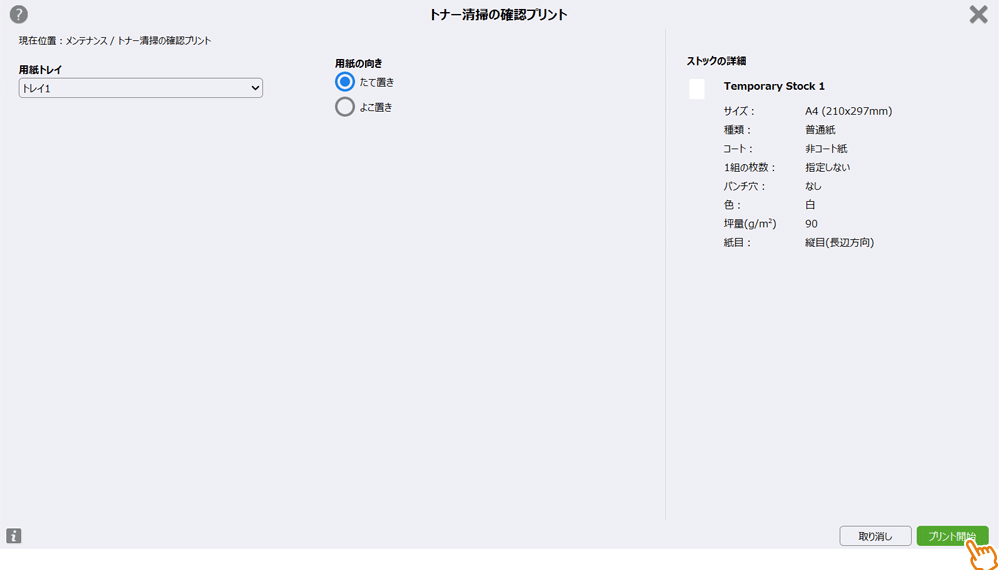Click the 指定しない sheets-per-set value
The width and height of the screenshot is (1000, 570).
coord(827,167)
